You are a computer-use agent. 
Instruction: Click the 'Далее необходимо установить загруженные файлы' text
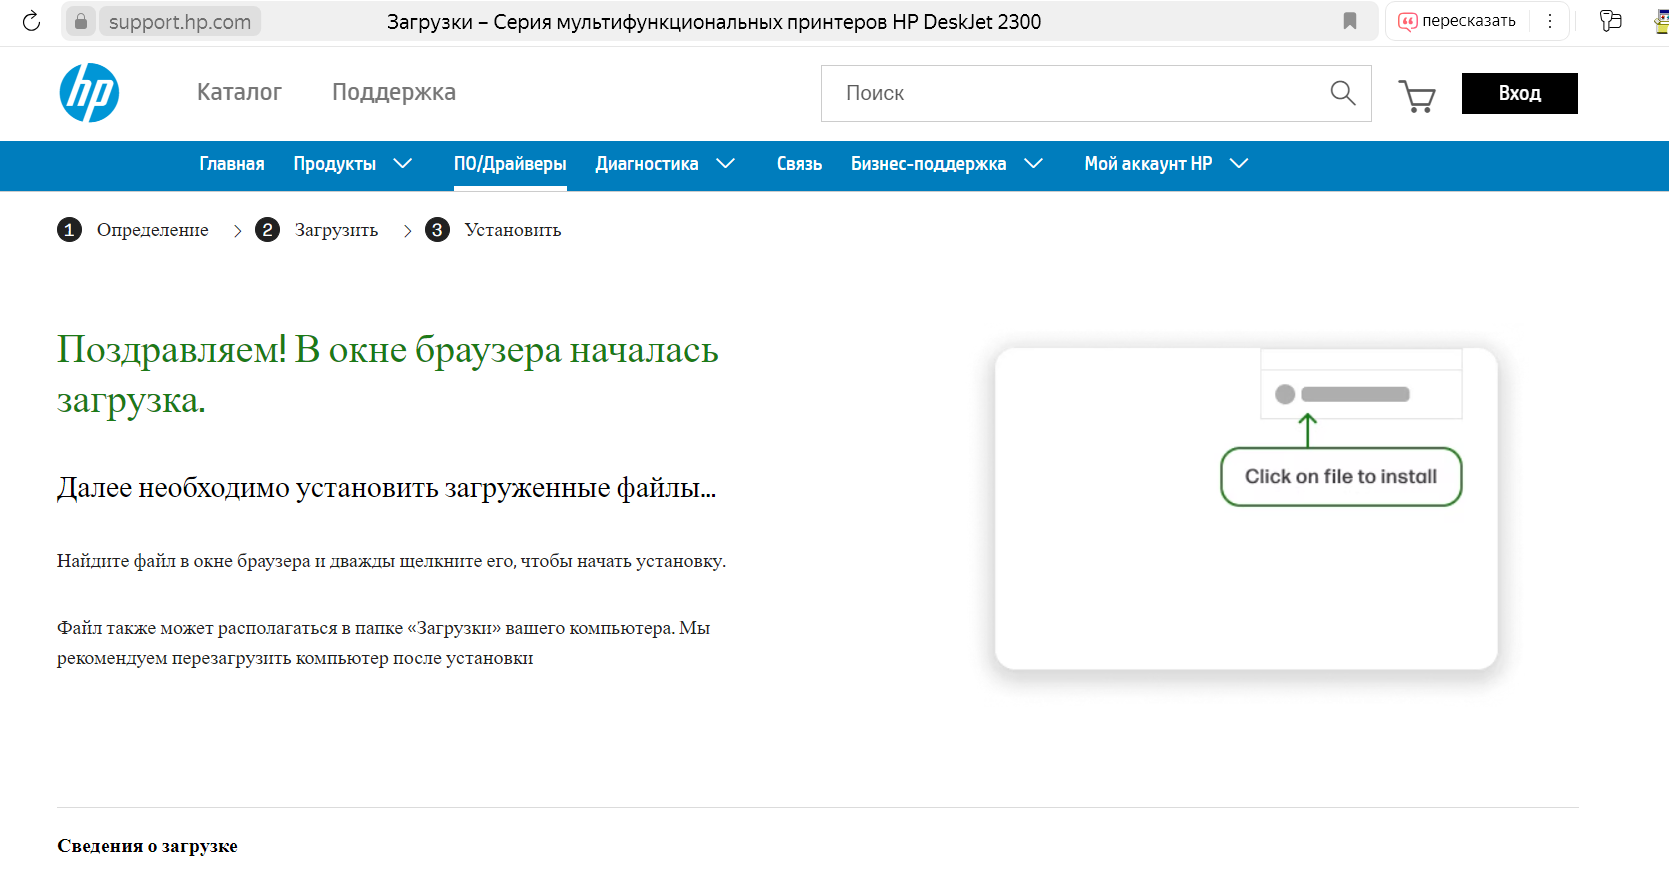[x=387, y=488]
